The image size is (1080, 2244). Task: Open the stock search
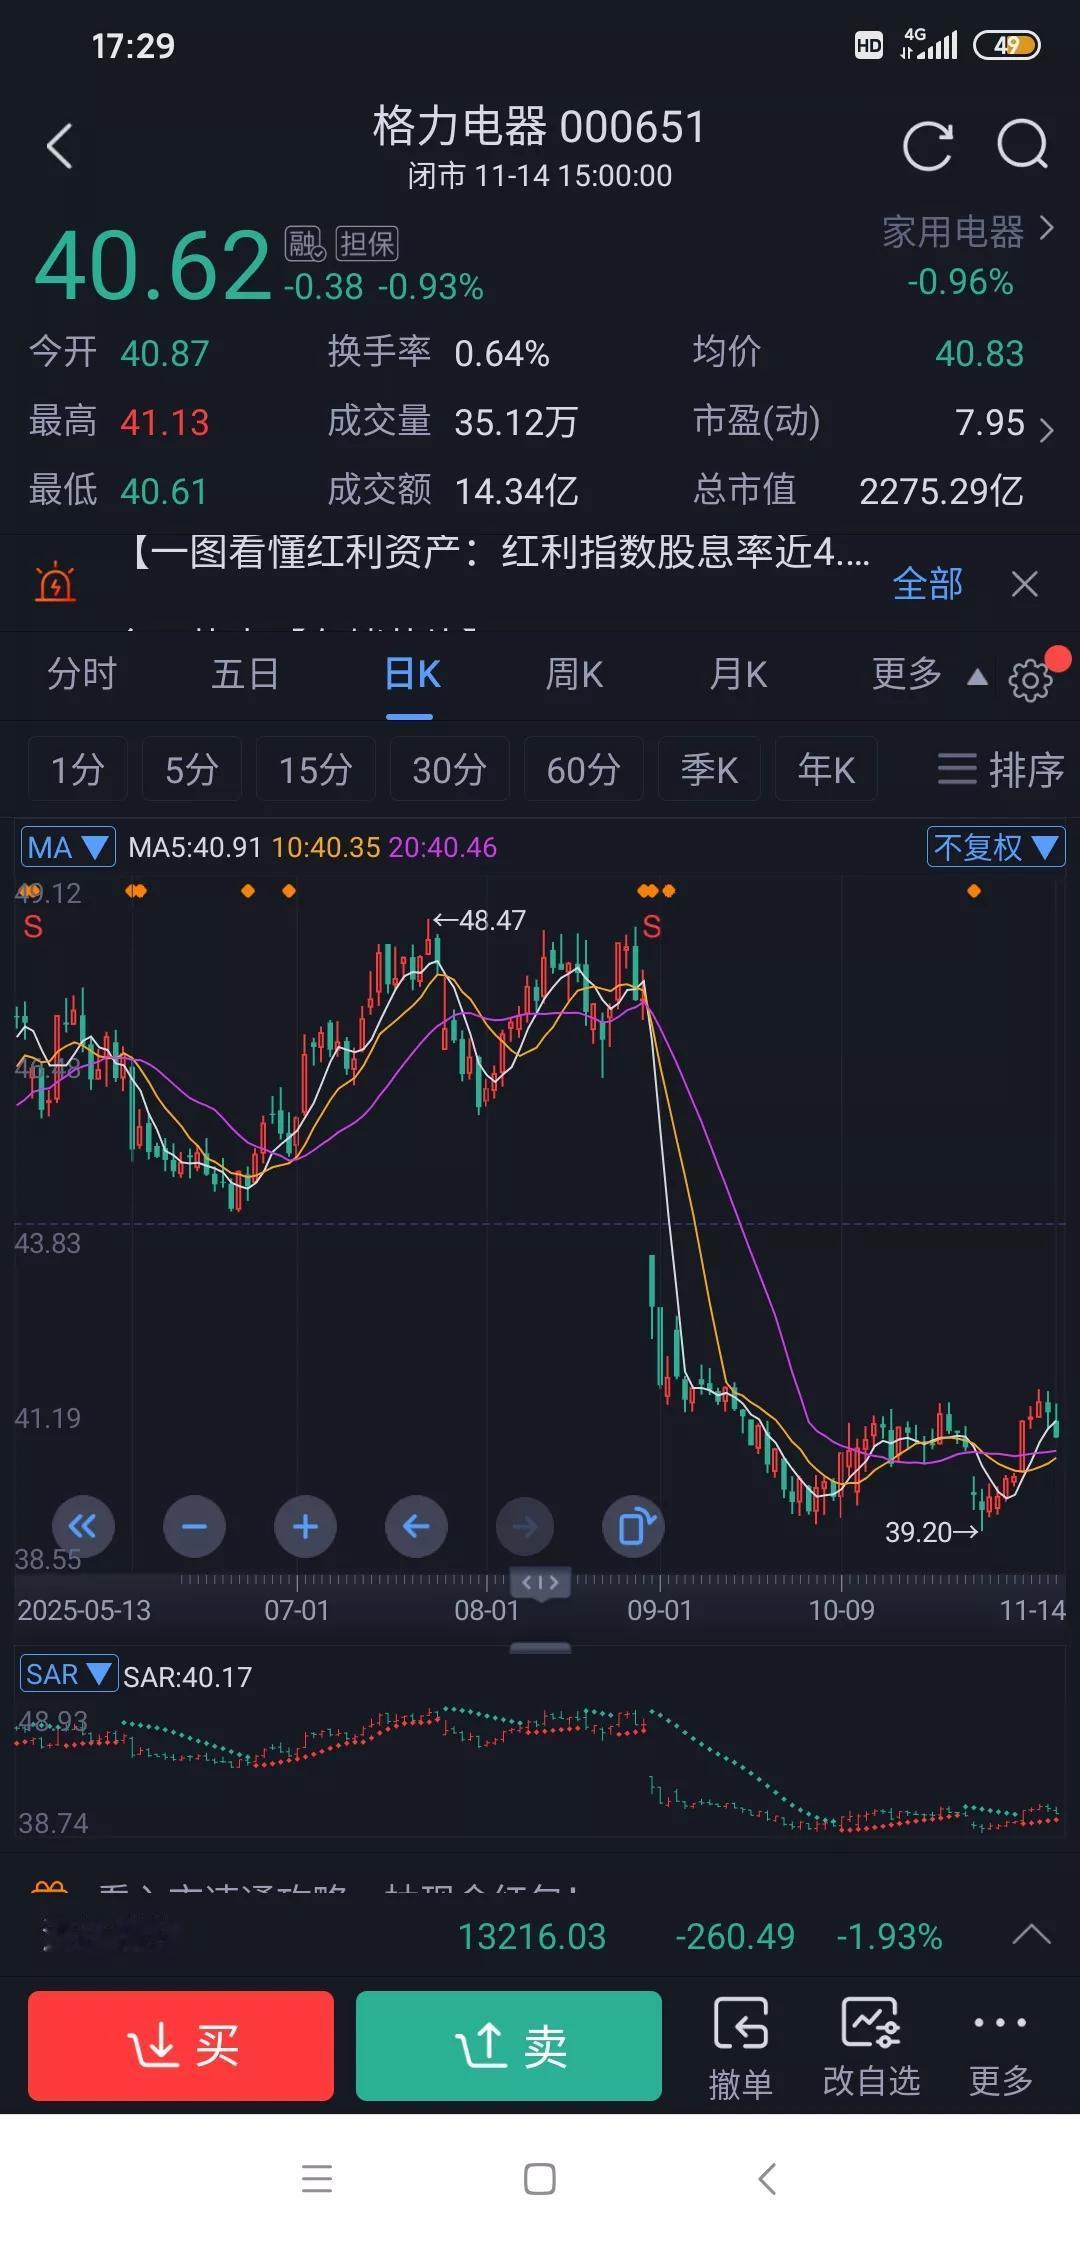pos(1022,146)
